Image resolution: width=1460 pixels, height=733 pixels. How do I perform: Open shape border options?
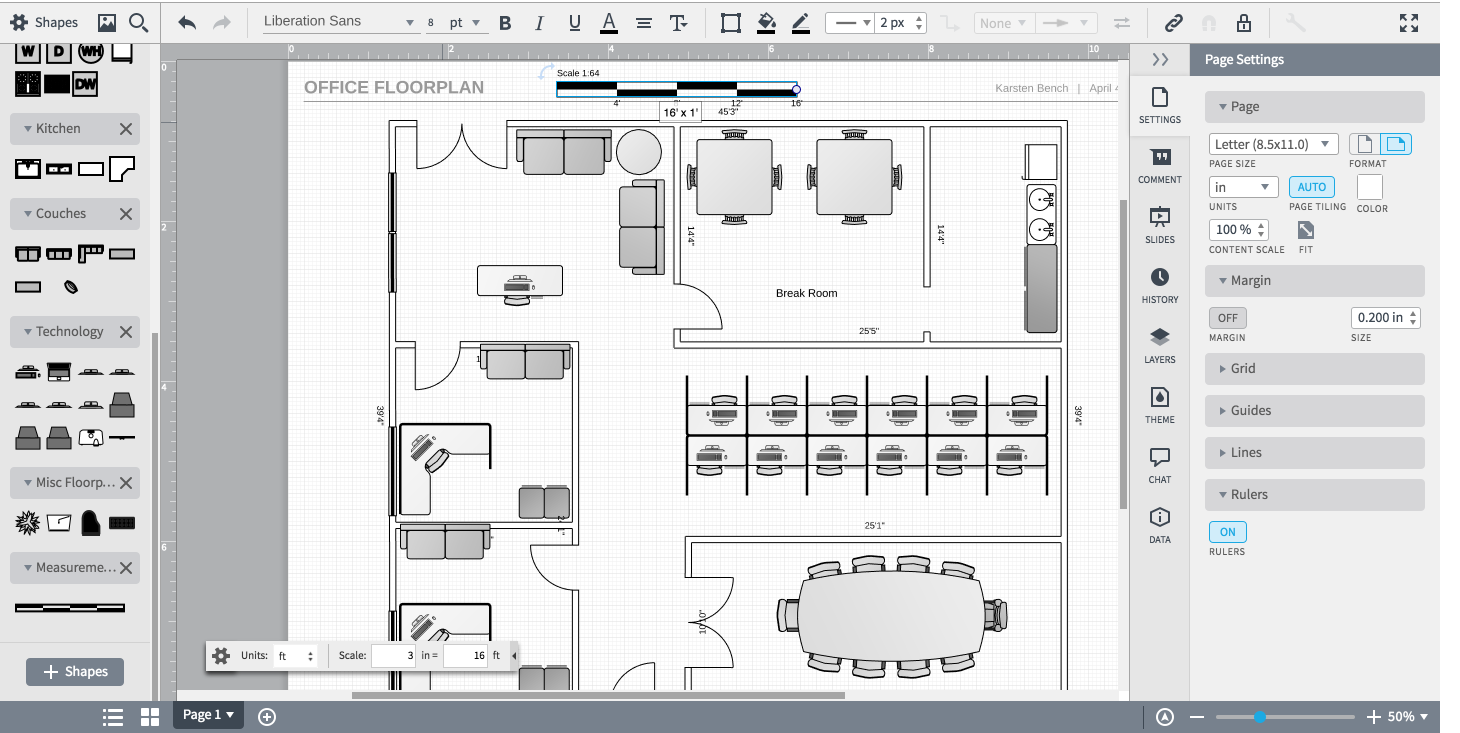731,23
